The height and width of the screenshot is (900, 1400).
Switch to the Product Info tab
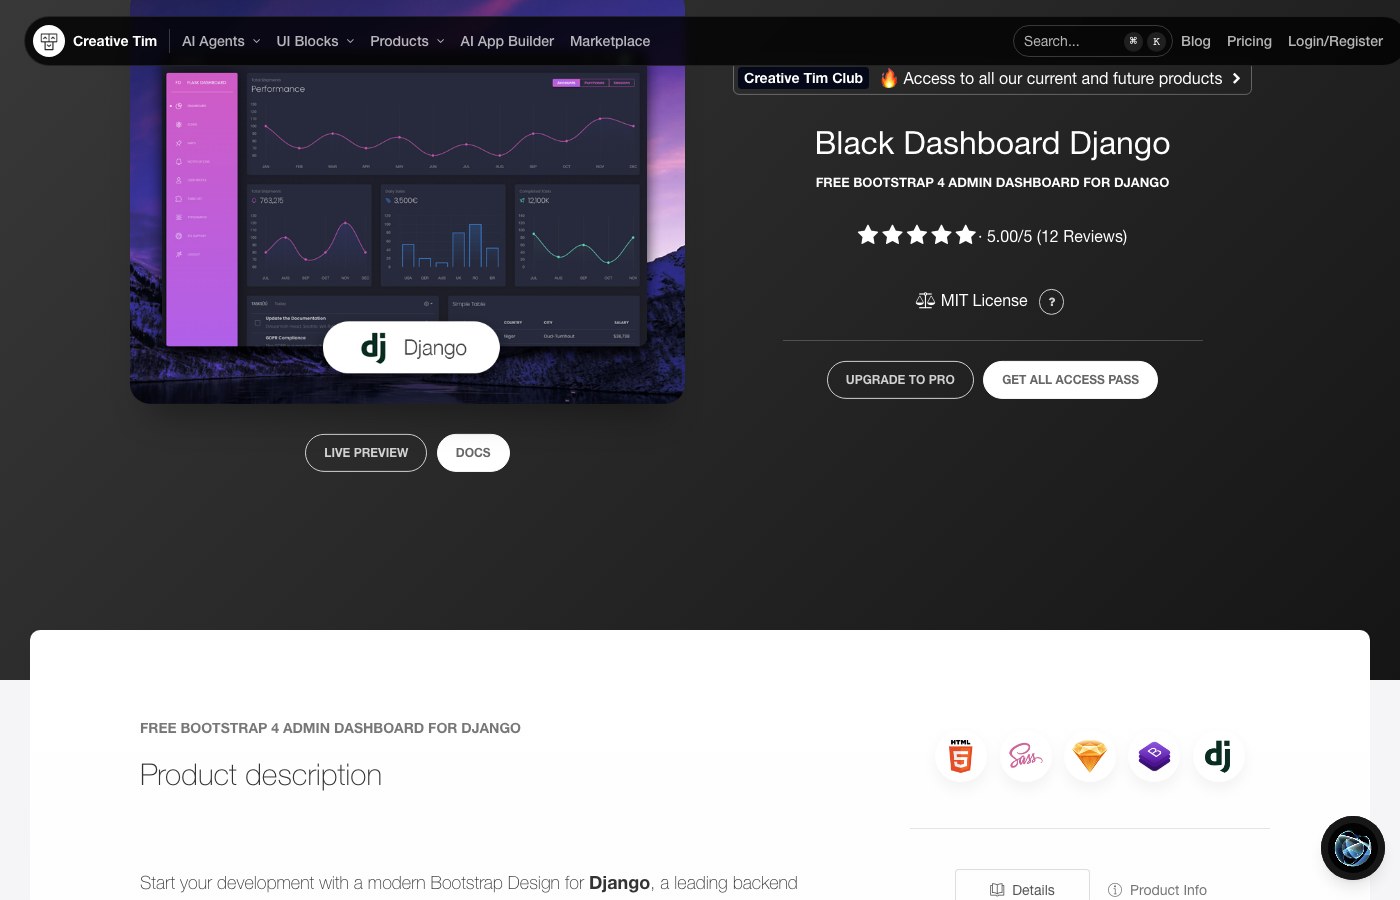pyautogui.click(x=1157, y=890)
